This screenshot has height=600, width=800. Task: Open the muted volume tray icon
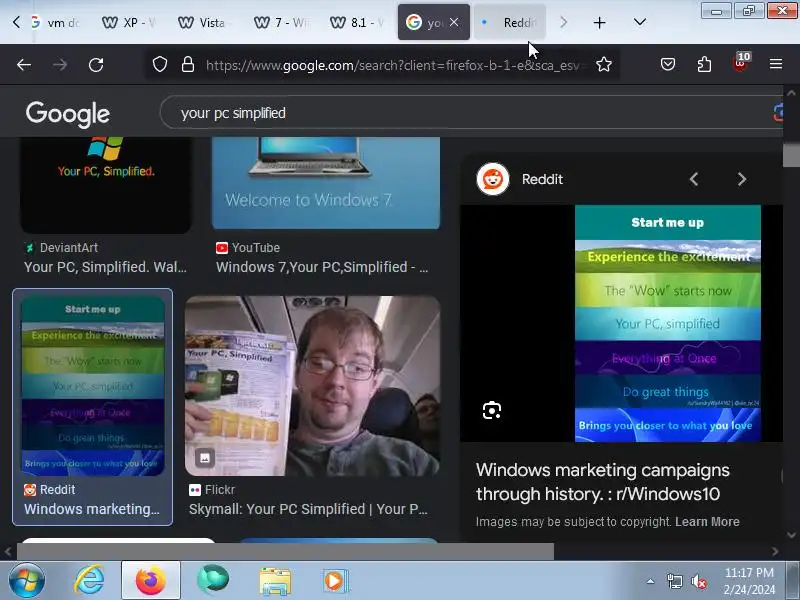click(699, 581)
